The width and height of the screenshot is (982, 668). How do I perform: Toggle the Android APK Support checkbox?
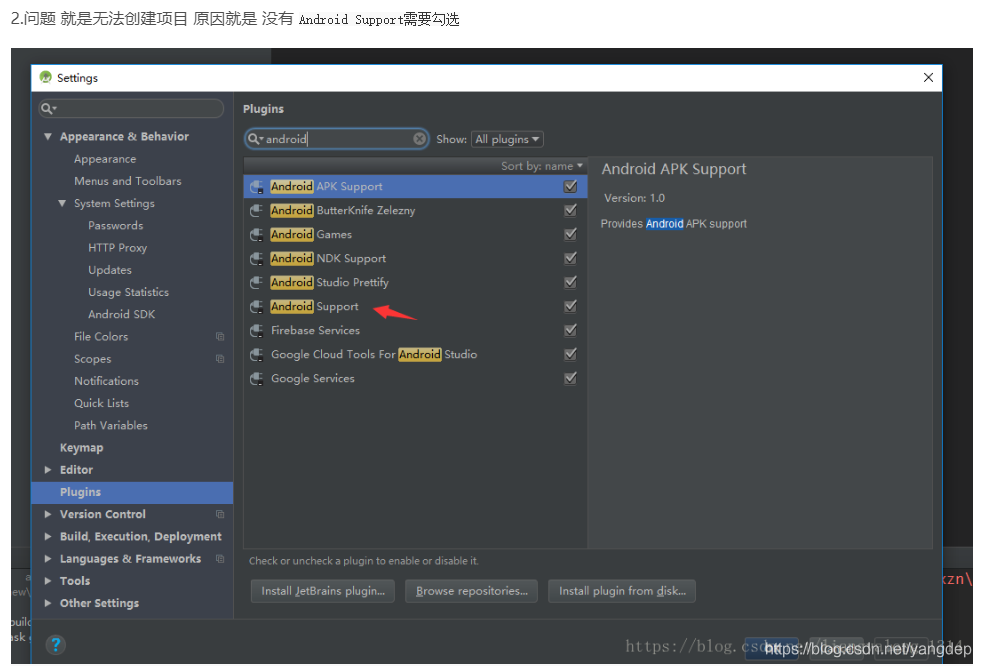[571, 186]
